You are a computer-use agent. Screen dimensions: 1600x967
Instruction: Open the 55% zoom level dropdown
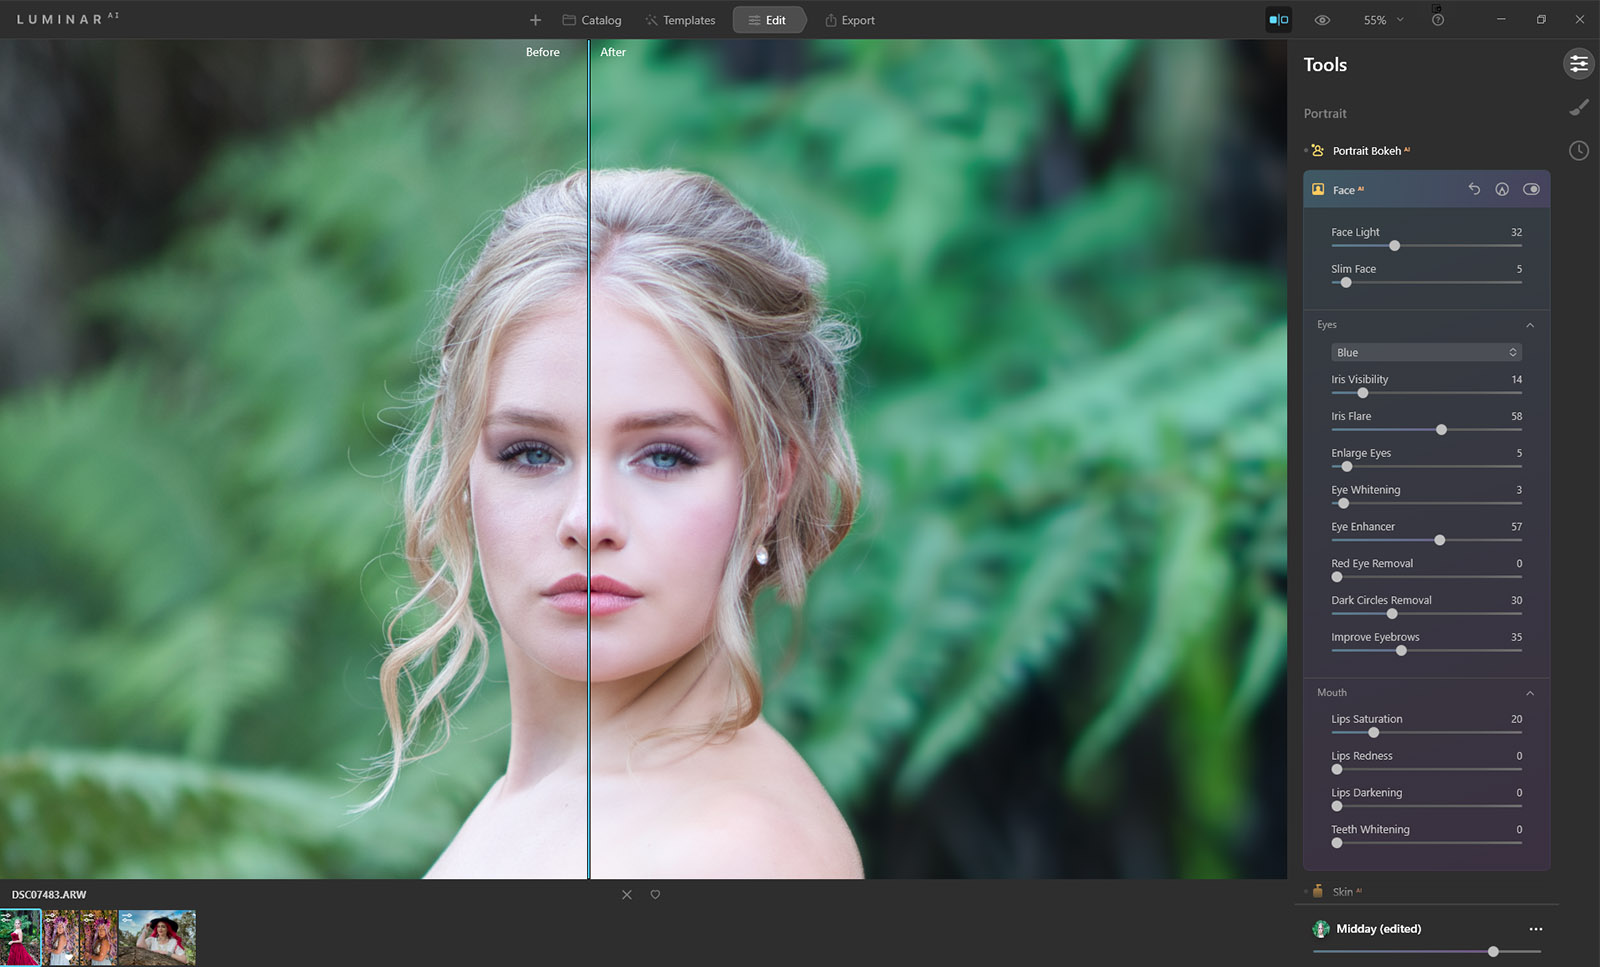(x=1383, y=20)
